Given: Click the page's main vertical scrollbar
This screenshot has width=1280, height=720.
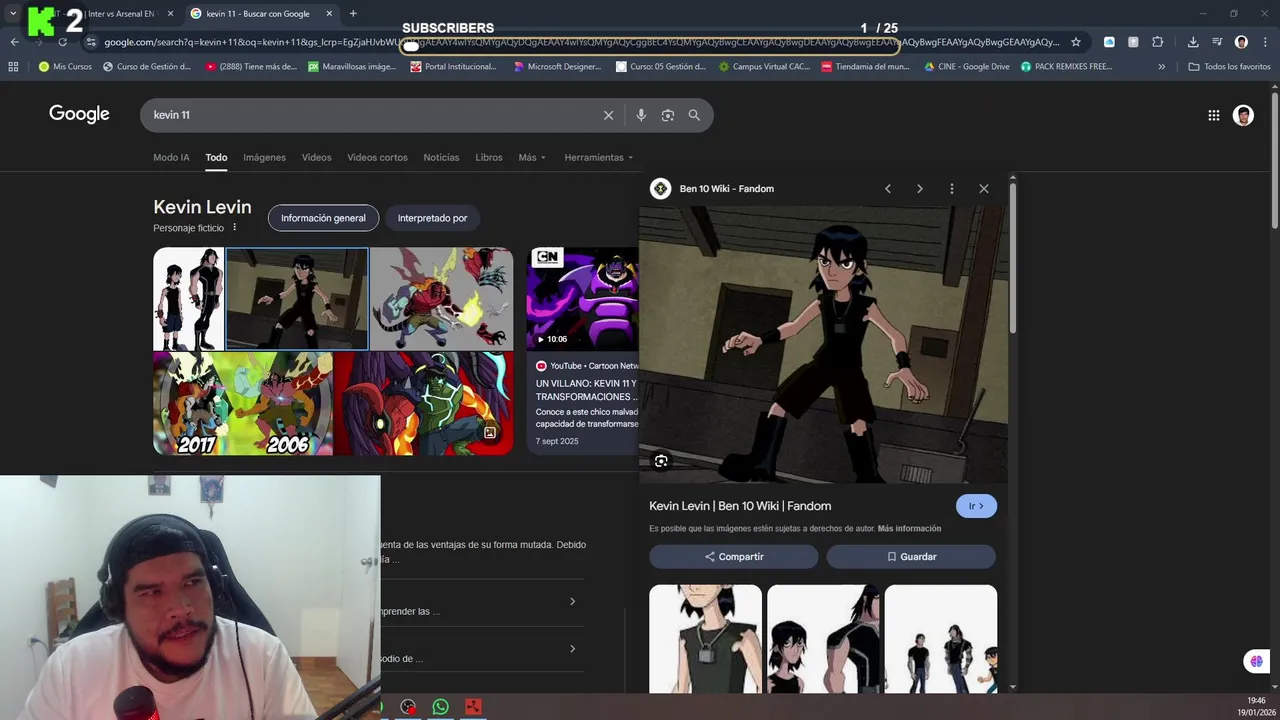Looking at the screenshot, I should 1274,160.
